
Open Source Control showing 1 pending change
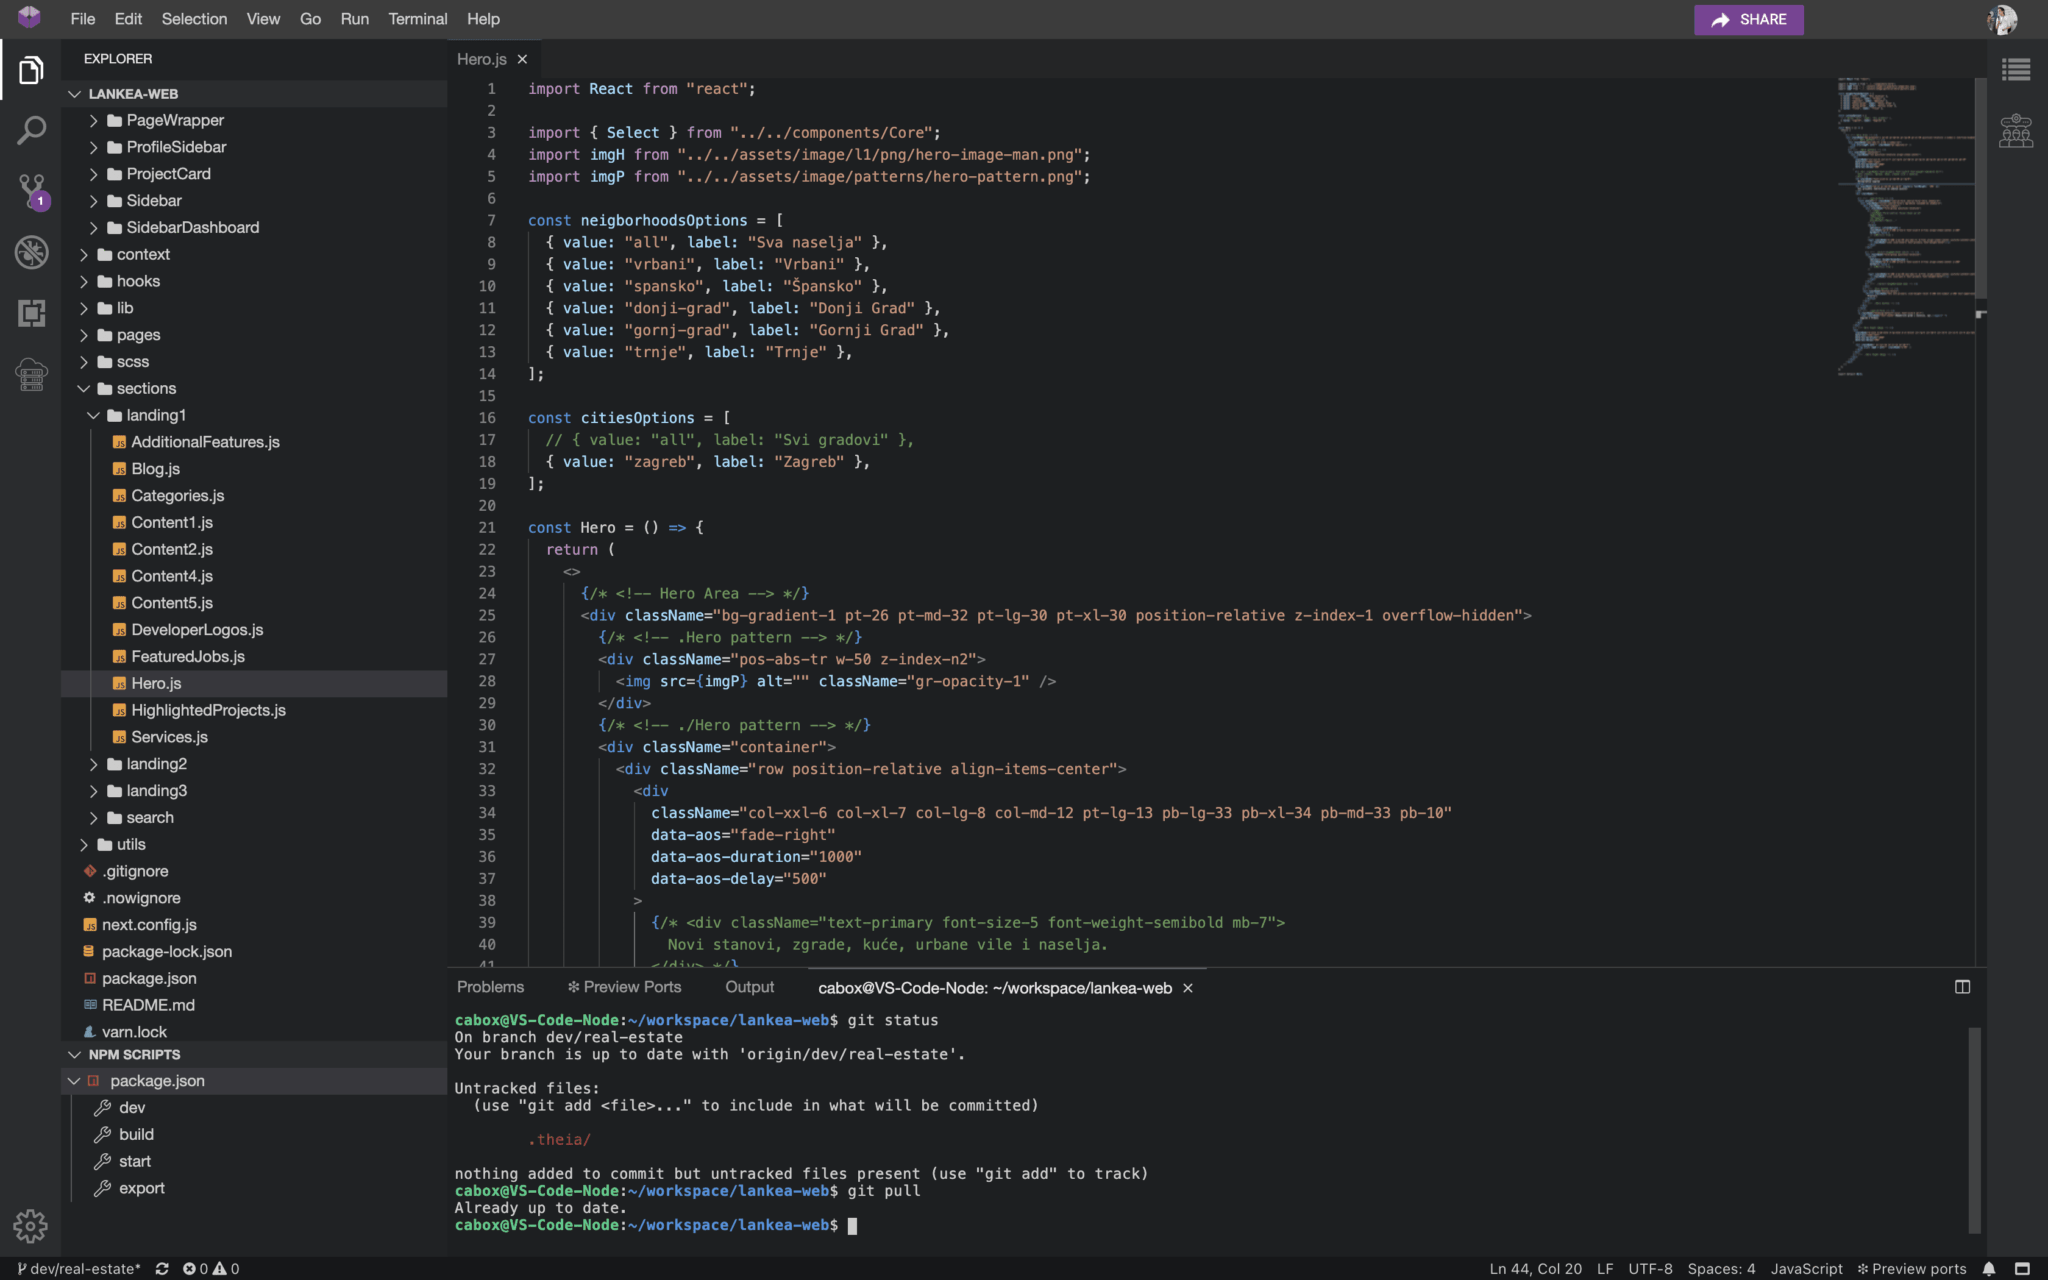(x=31, y=192)
